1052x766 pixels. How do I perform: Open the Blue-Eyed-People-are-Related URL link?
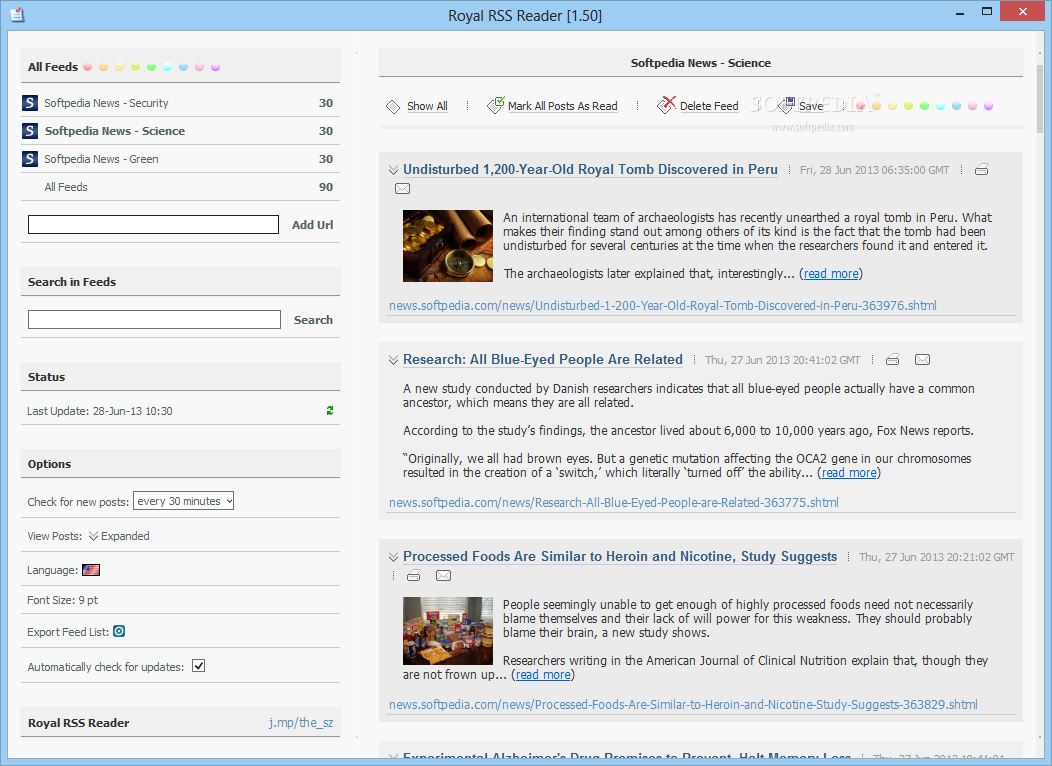614,502
